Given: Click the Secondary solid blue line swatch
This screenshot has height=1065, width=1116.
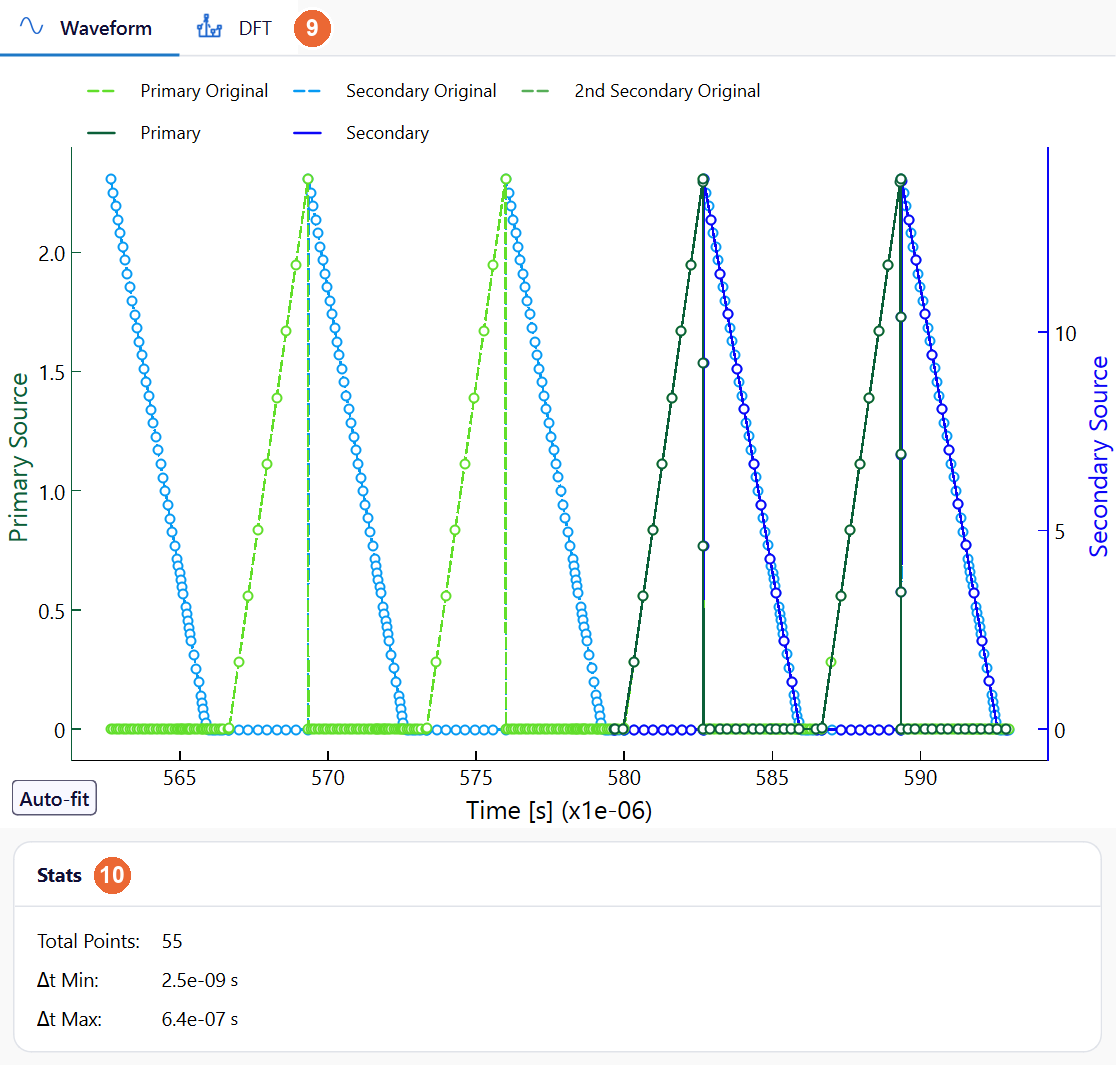Looking at the screenshot, I should coord(307,133).
